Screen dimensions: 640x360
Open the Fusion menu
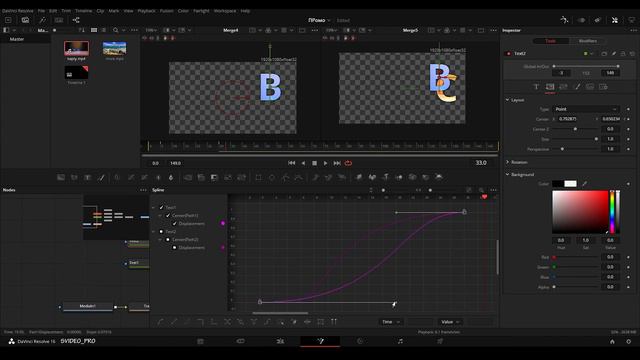coord(166,11)
